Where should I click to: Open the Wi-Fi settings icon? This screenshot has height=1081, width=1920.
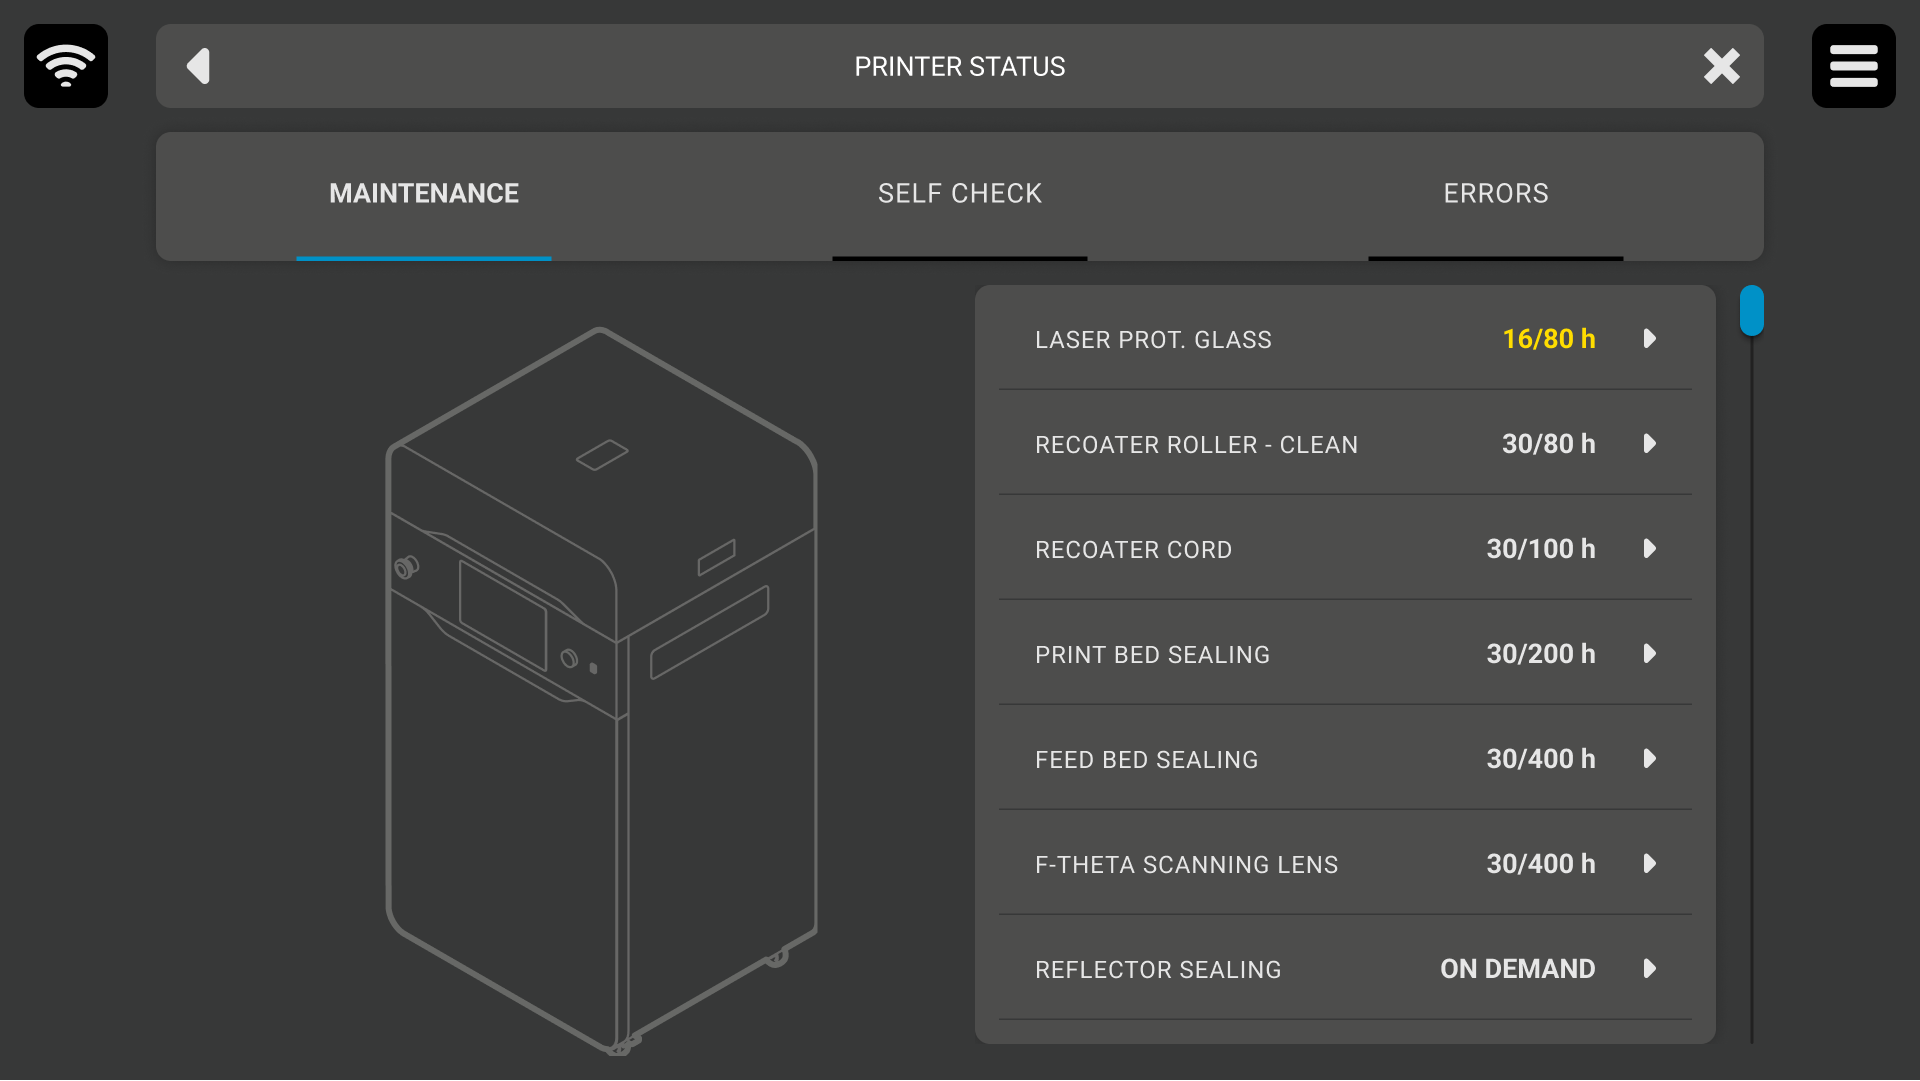[x=66, y=66]
